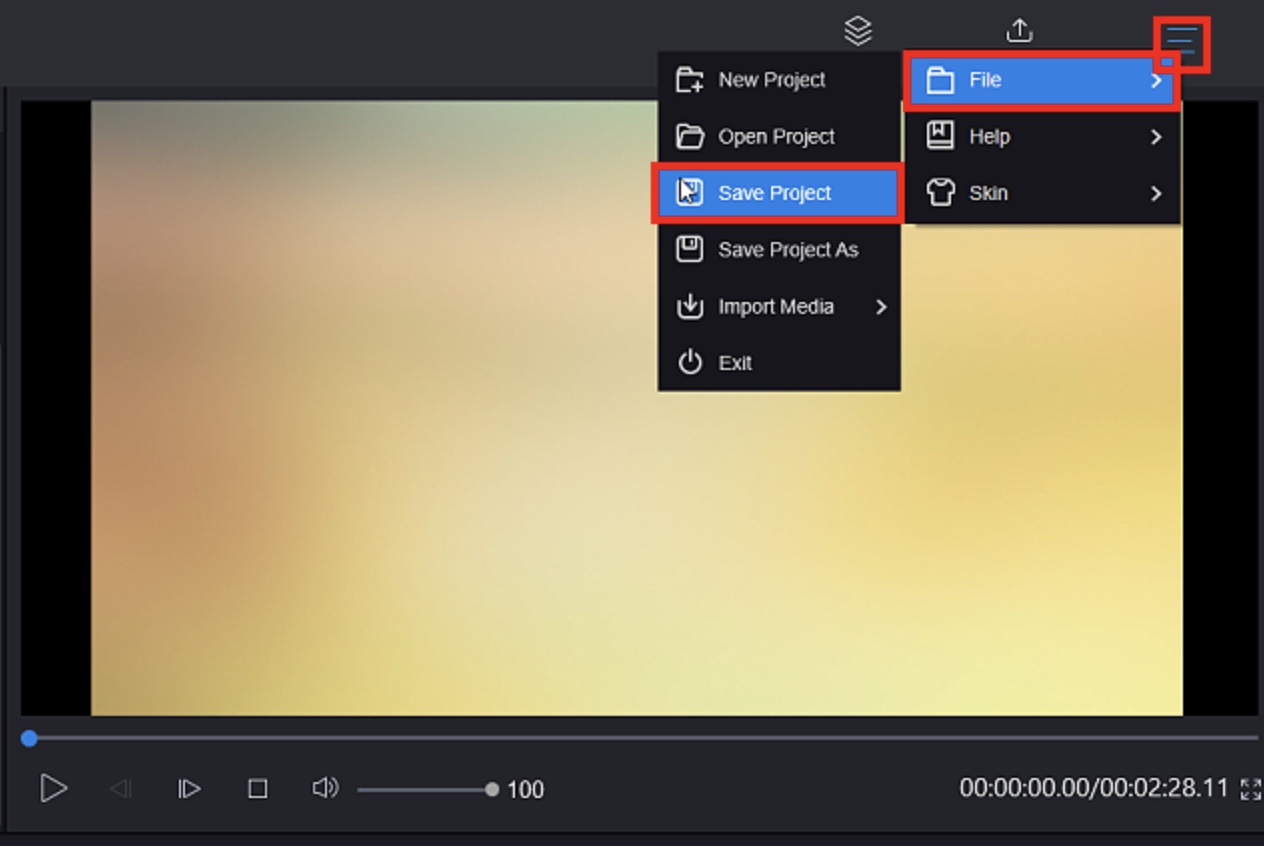
Task: Open the hamburger main menu icon
Action: click(x=1181, y=42)
